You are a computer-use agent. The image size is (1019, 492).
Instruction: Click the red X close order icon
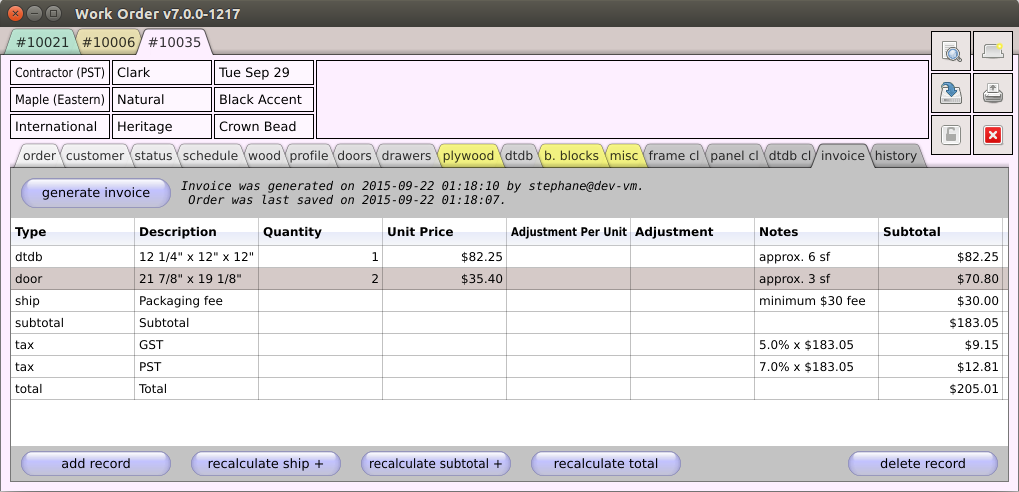[992, 135]
